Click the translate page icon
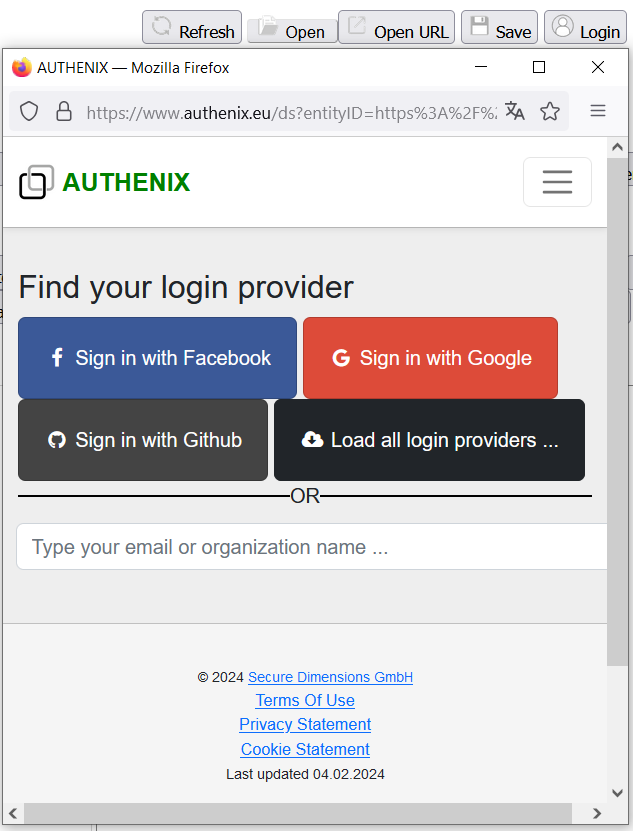 pos(515,111)
